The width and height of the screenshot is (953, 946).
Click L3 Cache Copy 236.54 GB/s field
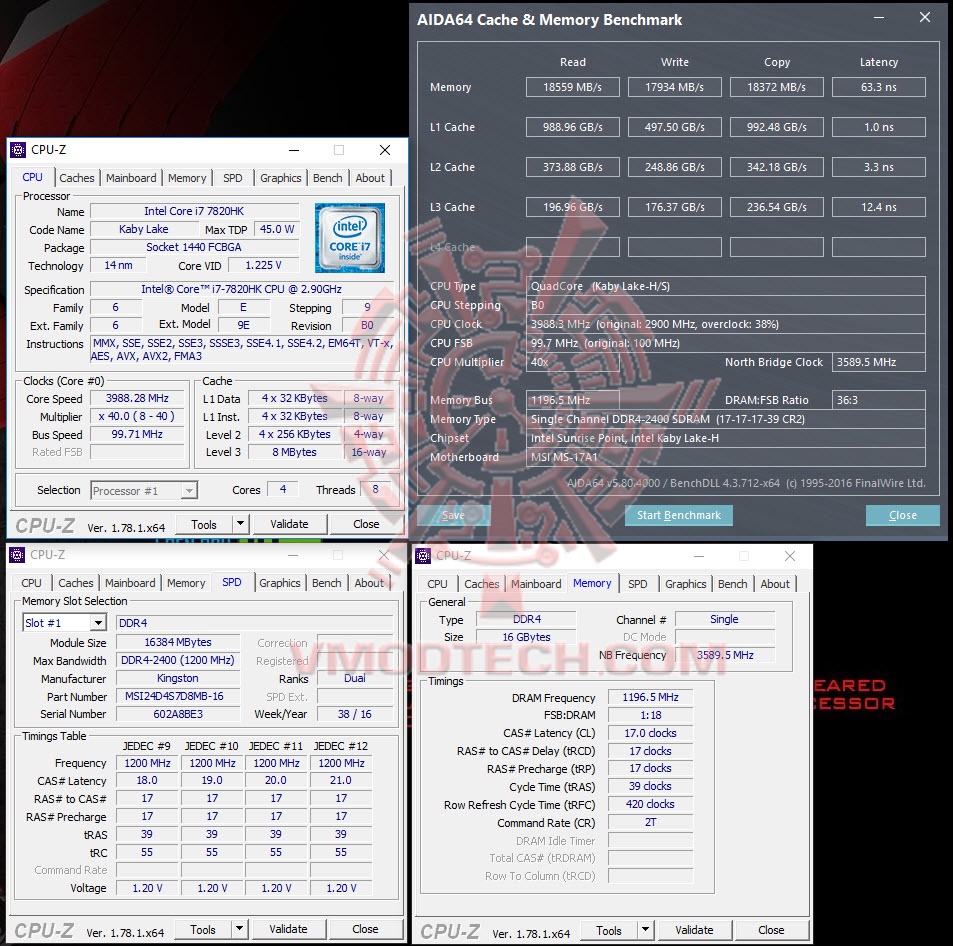tap(777, 207)
